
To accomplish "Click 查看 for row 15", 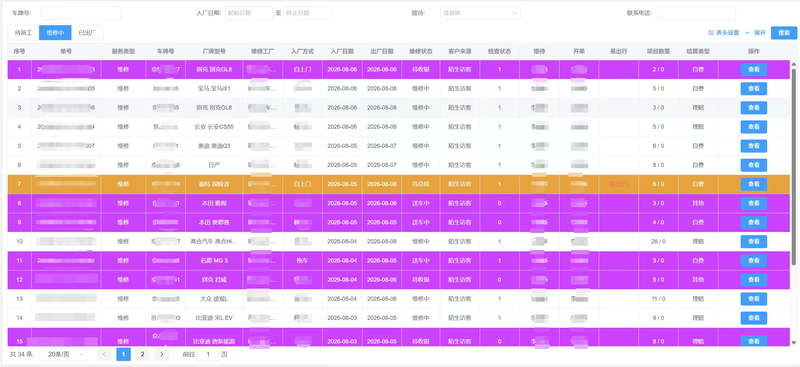I will point(754,340).
